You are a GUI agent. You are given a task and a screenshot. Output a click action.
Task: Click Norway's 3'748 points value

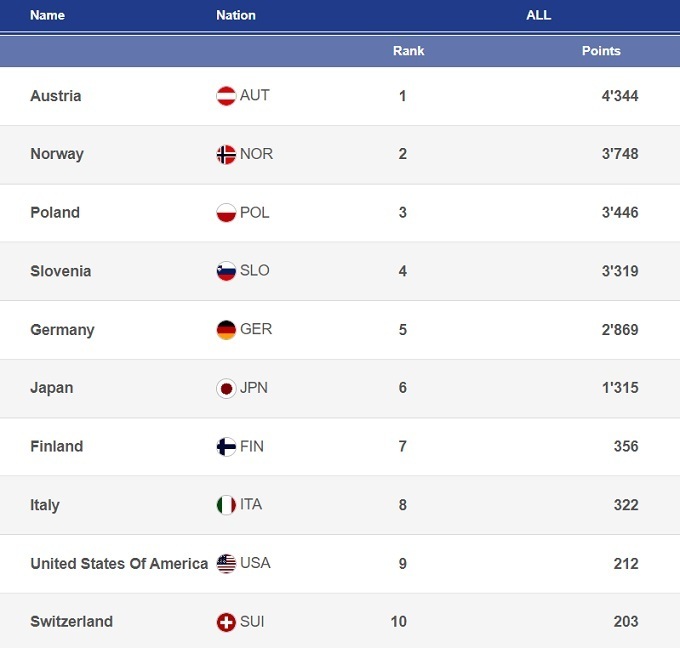coord(619,154)
